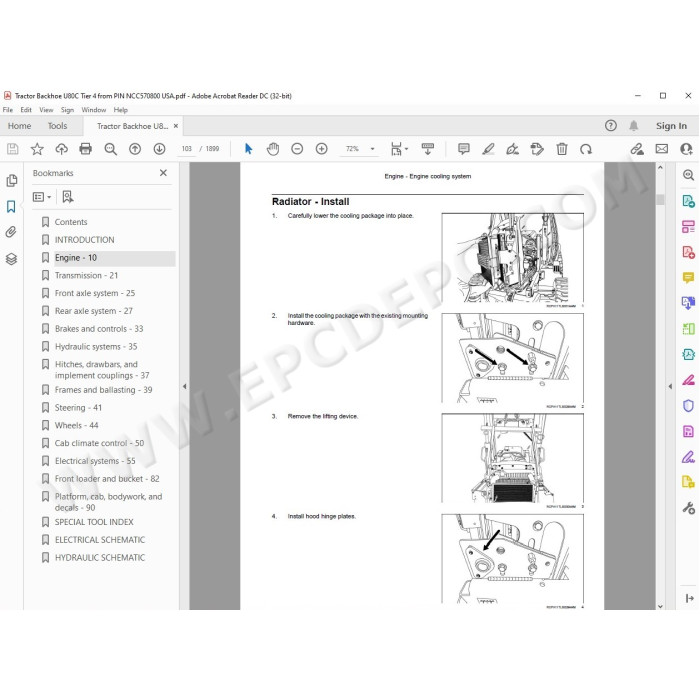The width and height of the screenshot is (700, 700).
Task: Open more tools wrench icon
Action: (x=688, y=508)
